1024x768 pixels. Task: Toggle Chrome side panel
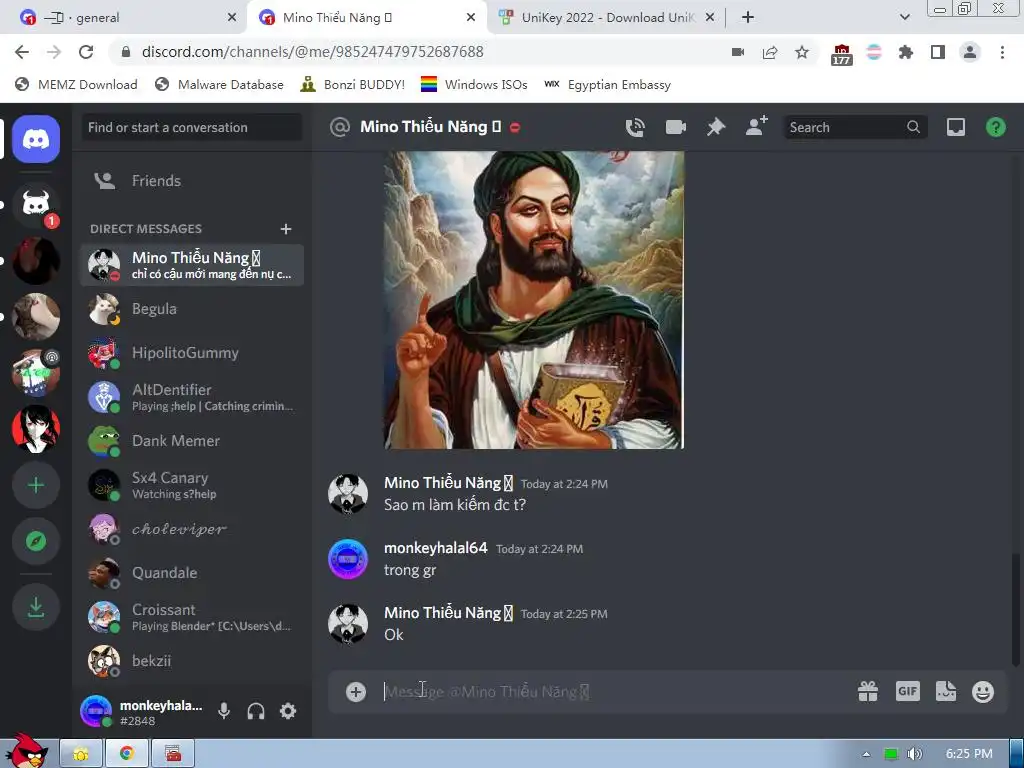click(x=938, y=52)
